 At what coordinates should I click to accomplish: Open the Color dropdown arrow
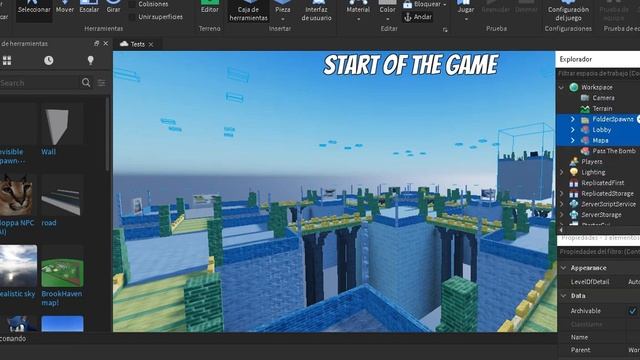click(x=387, y=19)
